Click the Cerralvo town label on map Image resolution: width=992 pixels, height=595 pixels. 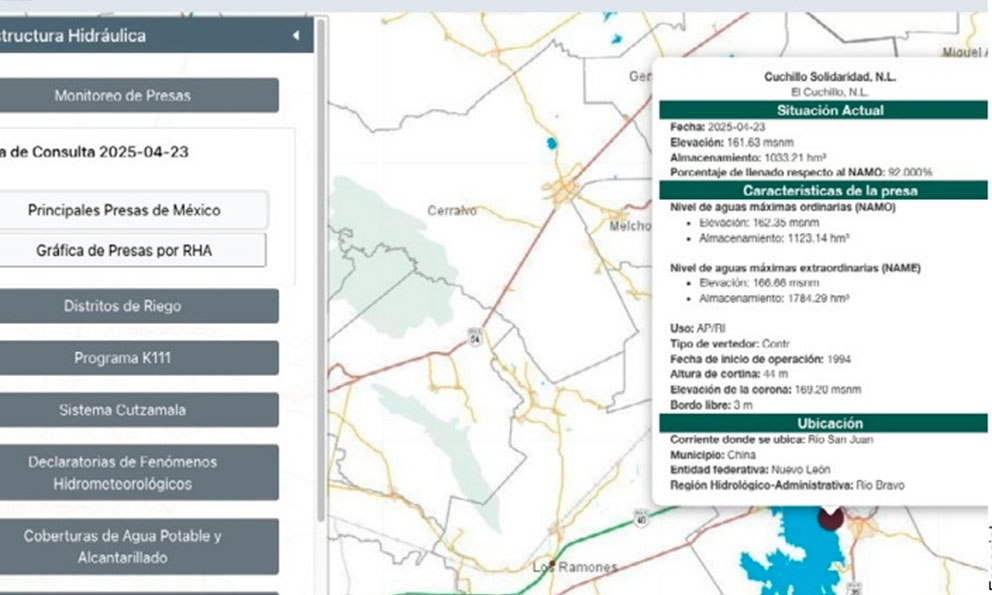pos(452,211)
